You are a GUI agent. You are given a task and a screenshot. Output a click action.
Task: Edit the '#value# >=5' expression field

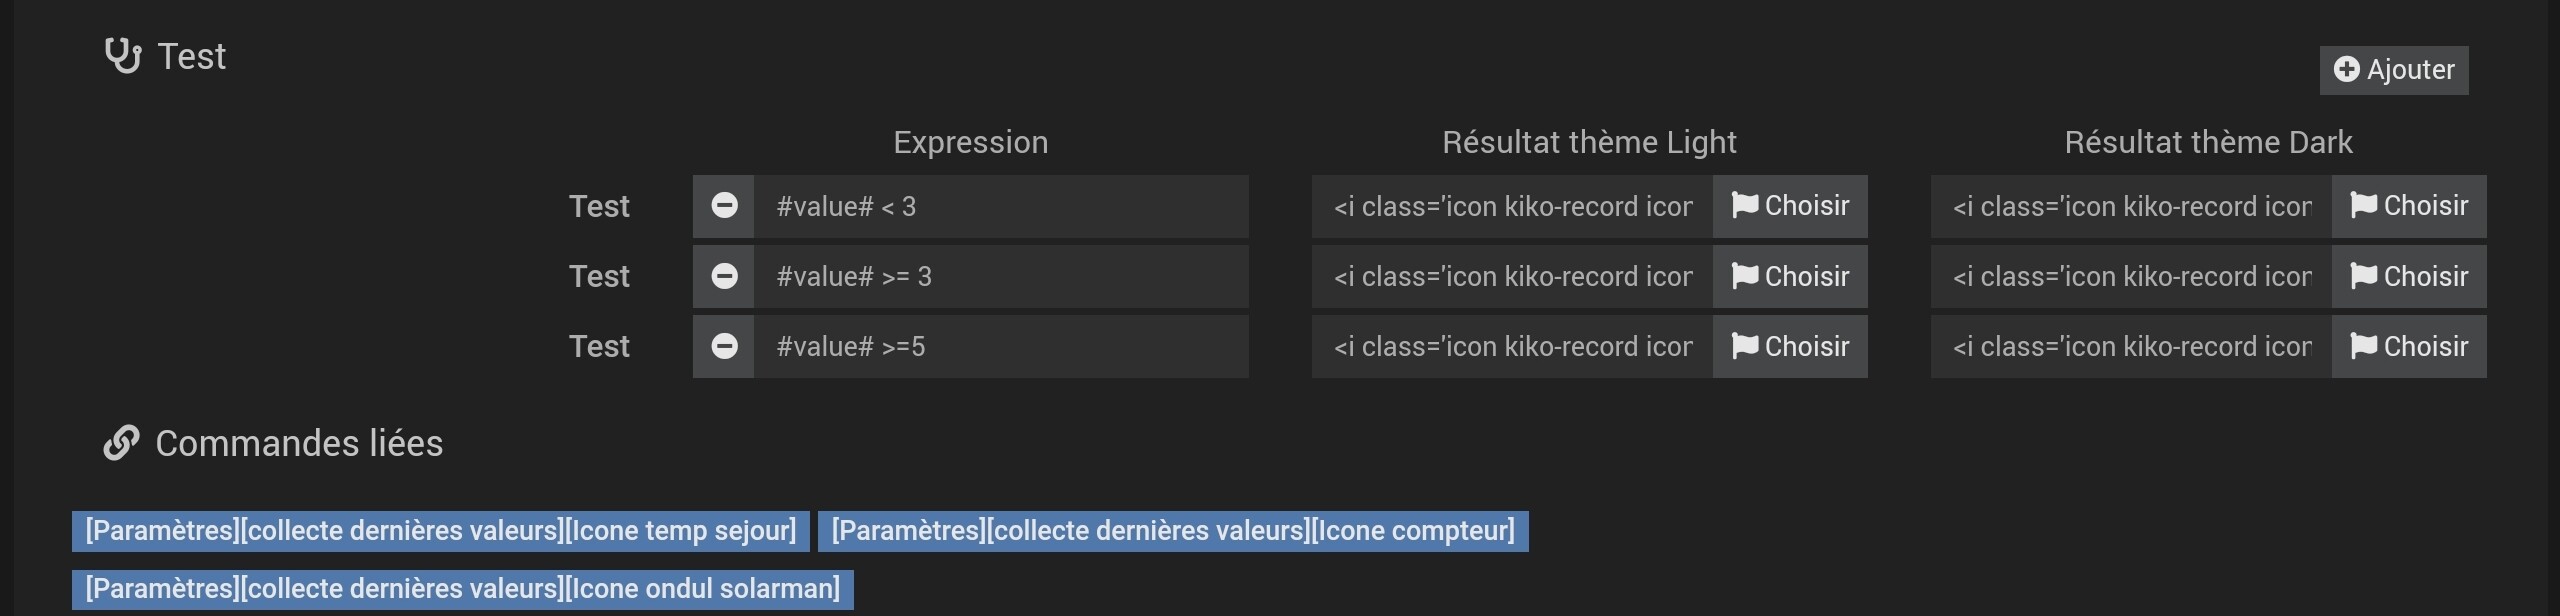pos(1000,346)
